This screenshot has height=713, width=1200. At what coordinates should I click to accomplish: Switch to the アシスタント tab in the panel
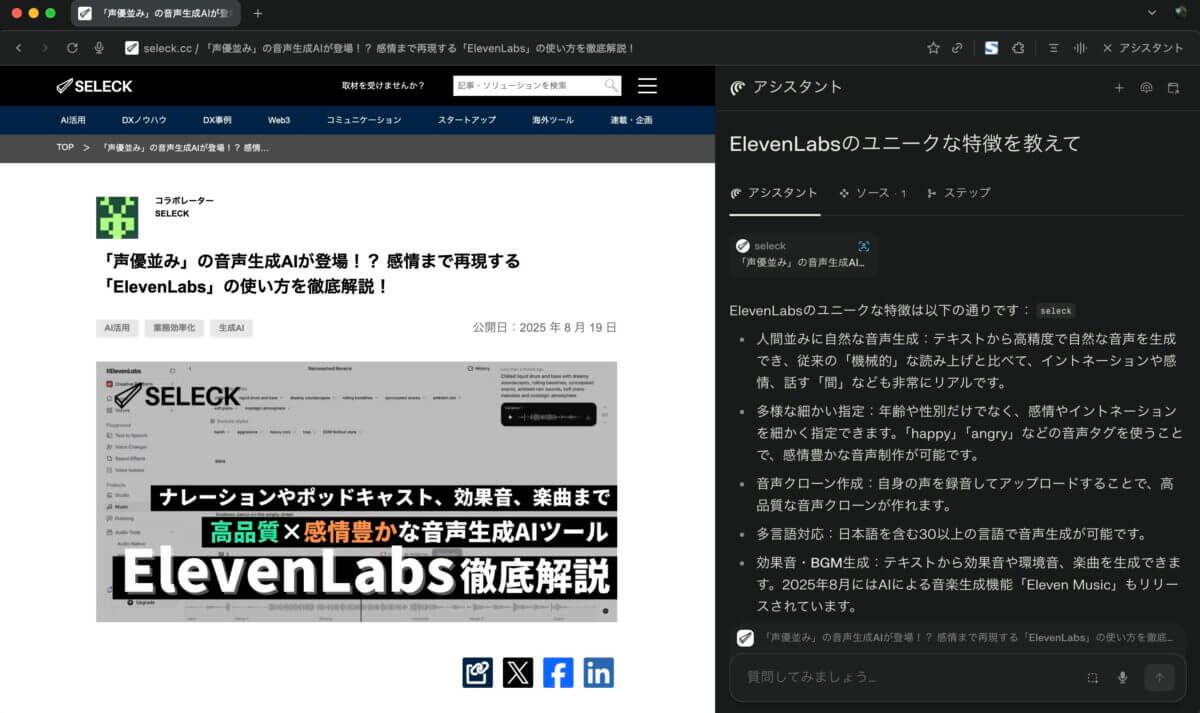774,193
